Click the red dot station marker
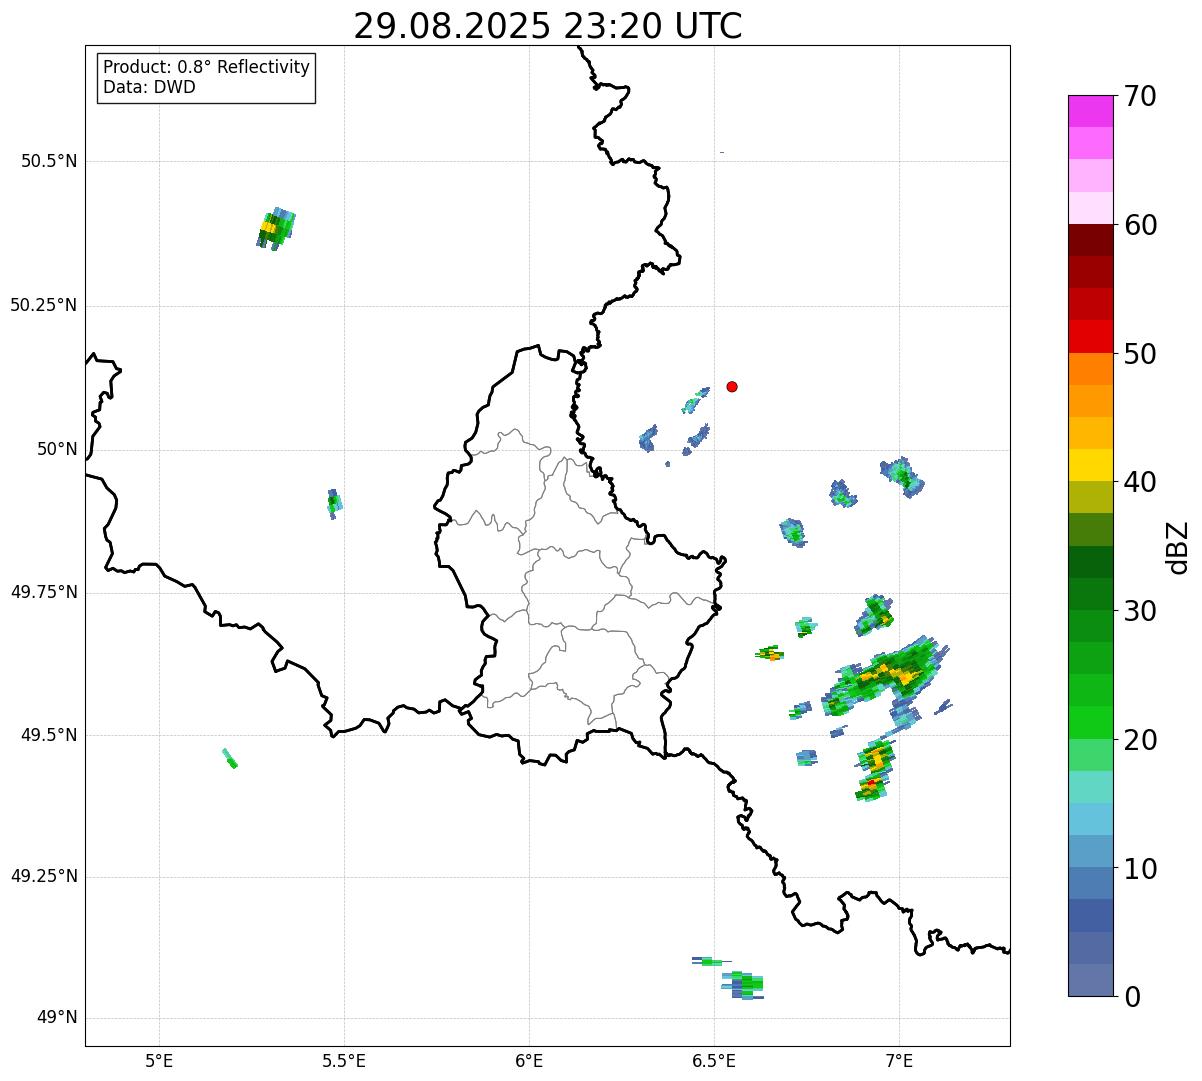This screenshot has height=1081, width=1202. click(732, 386)
